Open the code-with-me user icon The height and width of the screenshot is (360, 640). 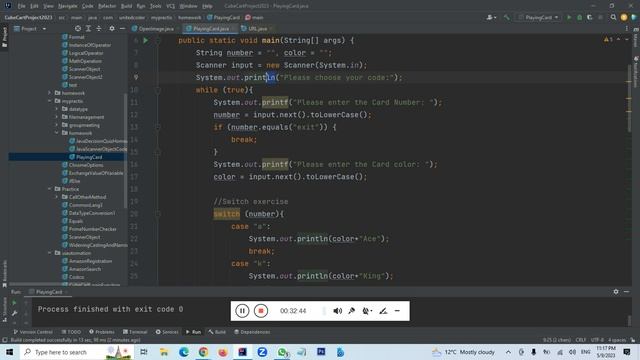pyautogui.click(x=491, y=18)
